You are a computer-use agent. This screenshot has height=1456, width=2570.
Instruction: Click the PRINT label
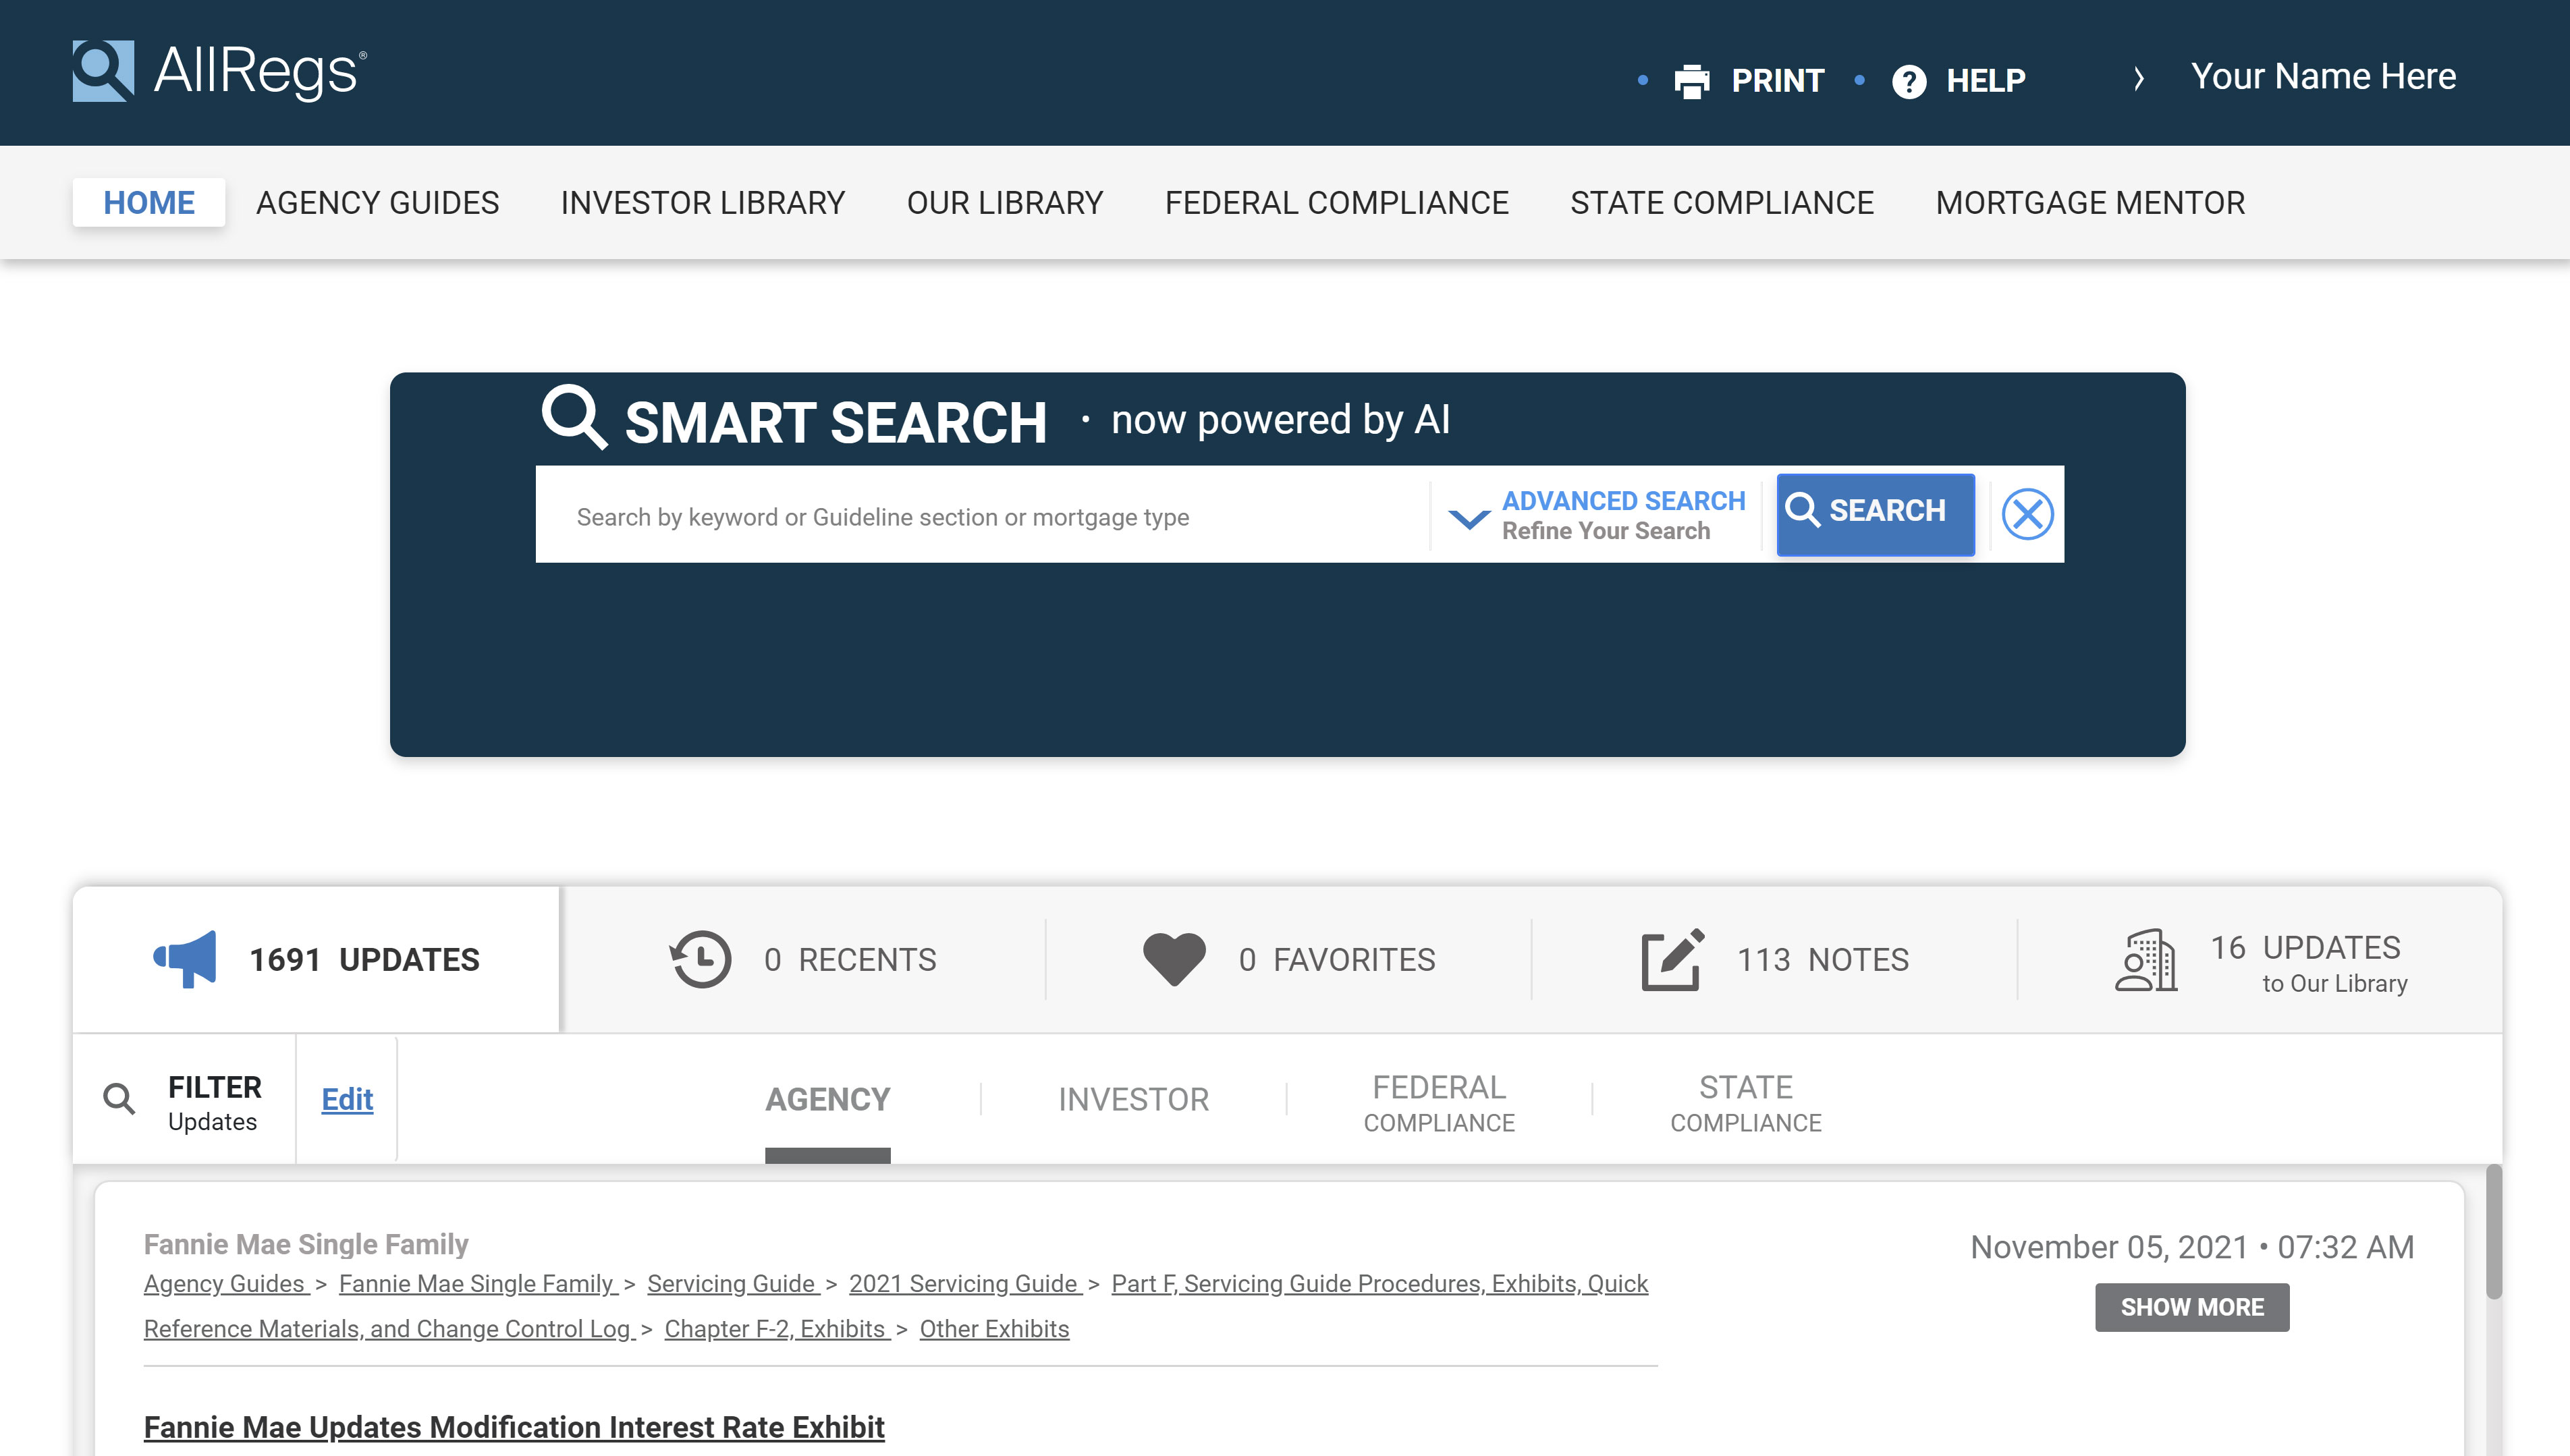pos(1777,81)
